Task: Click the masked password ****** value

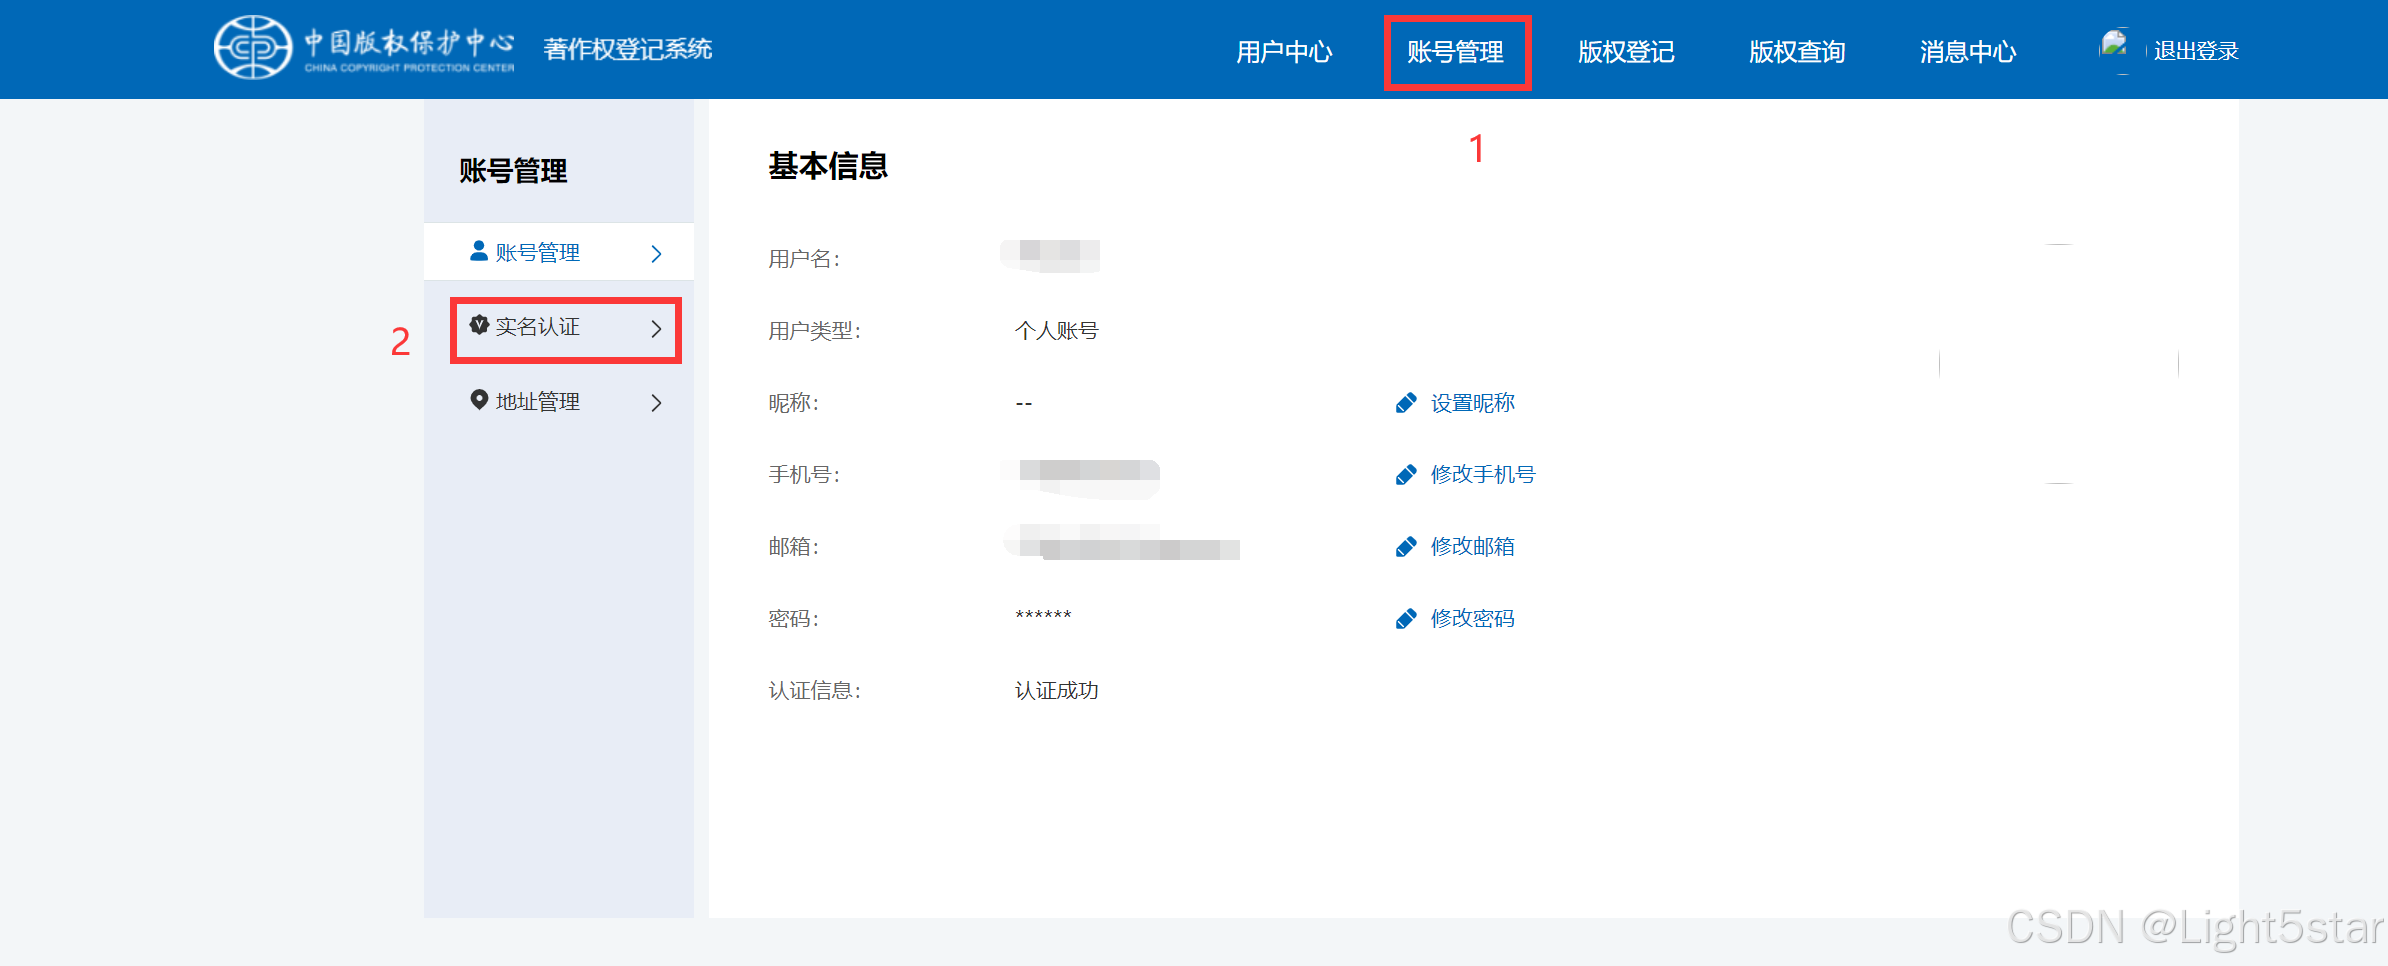Action: [x=1043, y=617]
